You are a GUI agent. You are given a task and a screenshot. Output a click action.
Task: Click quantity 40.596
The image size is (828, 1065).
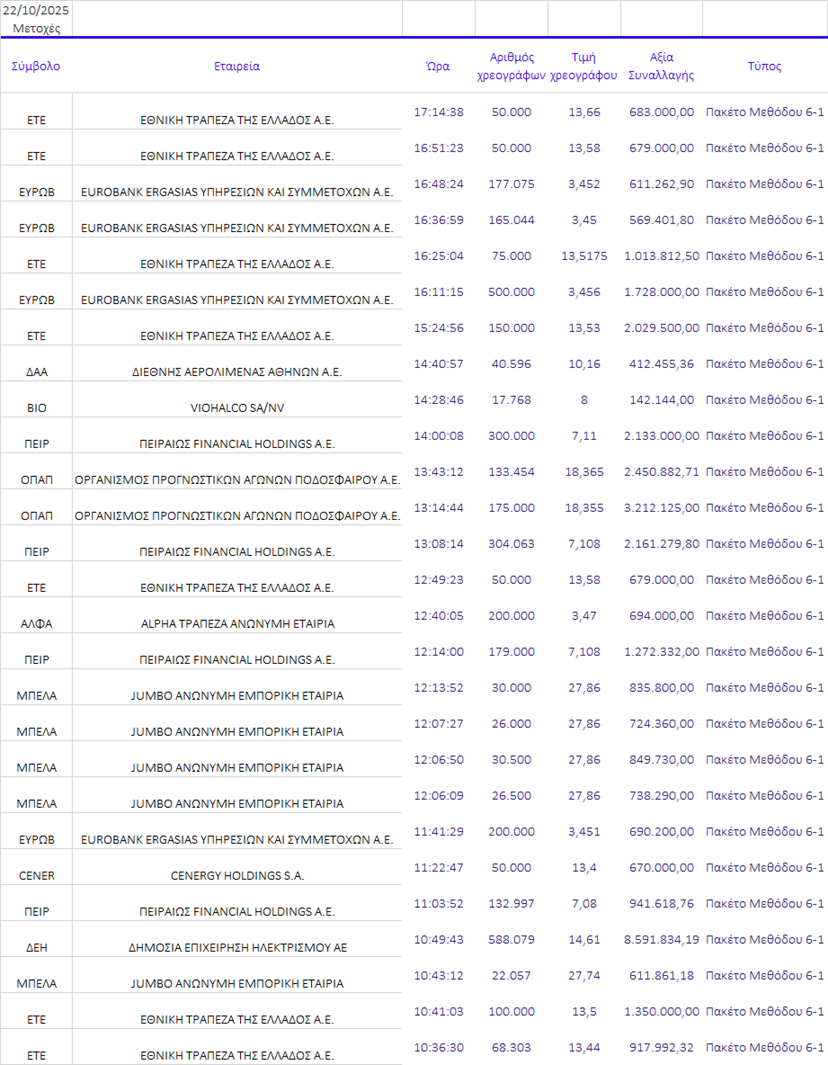click(511, 364)
